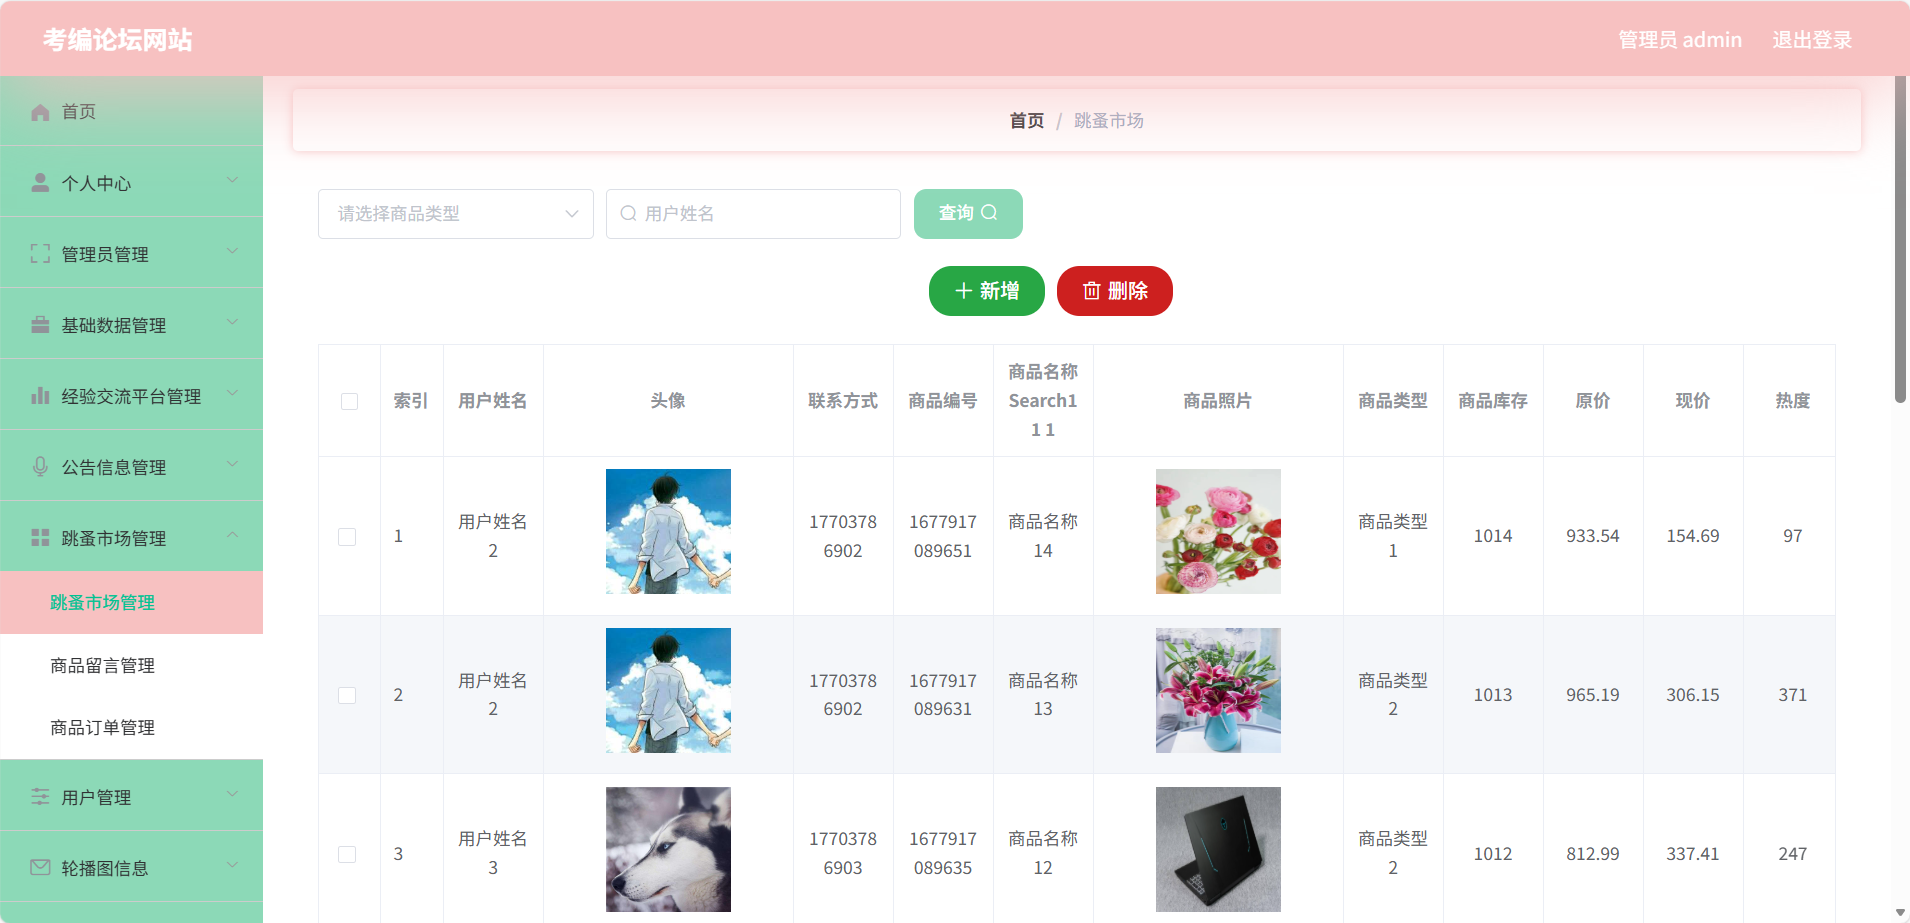The height and width of the screenshot is (923, 1910).
Task: Open the 个人中心 menu label
Action: coord(96,183)
